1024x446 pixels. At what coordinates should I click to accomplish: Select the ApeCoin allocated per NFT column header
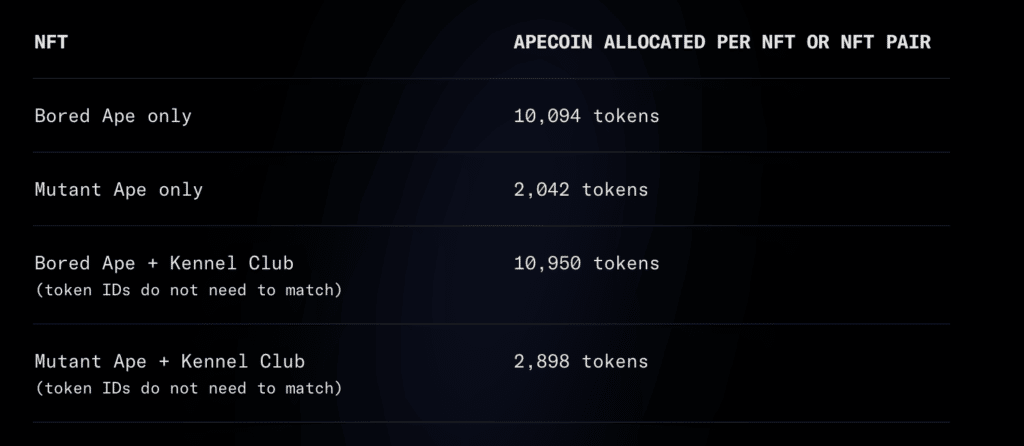pos(722,43)
